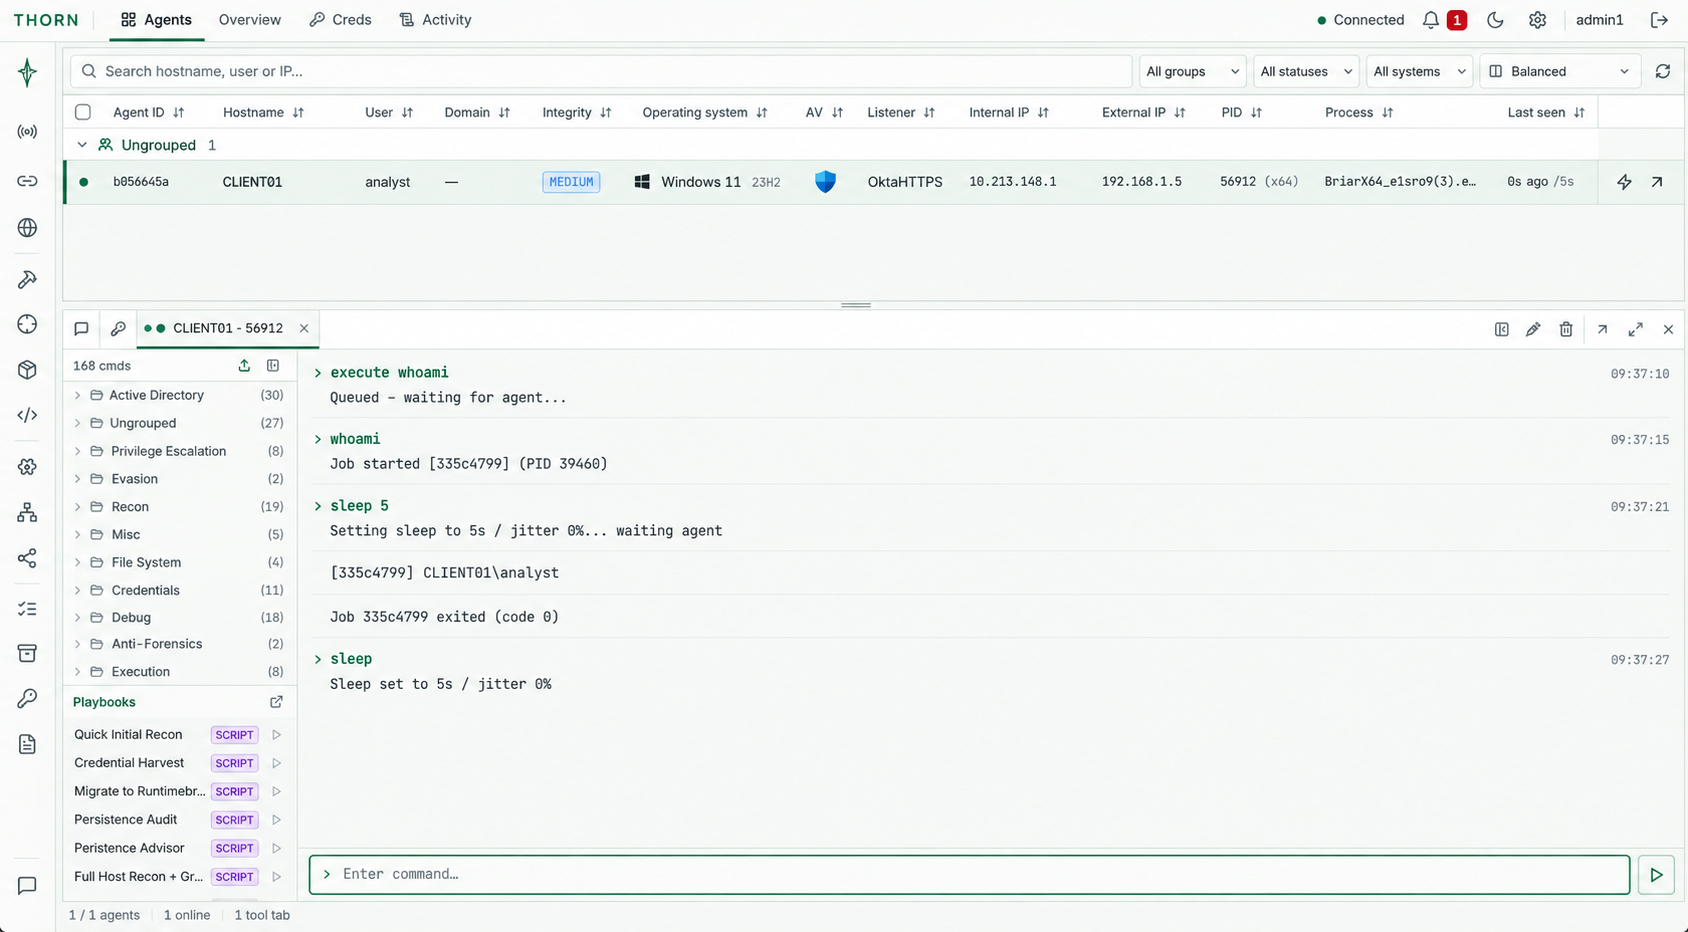Screen dimensions: 1688x932
Task: Refresh the agents list
Action: (x=1663, y=71)
